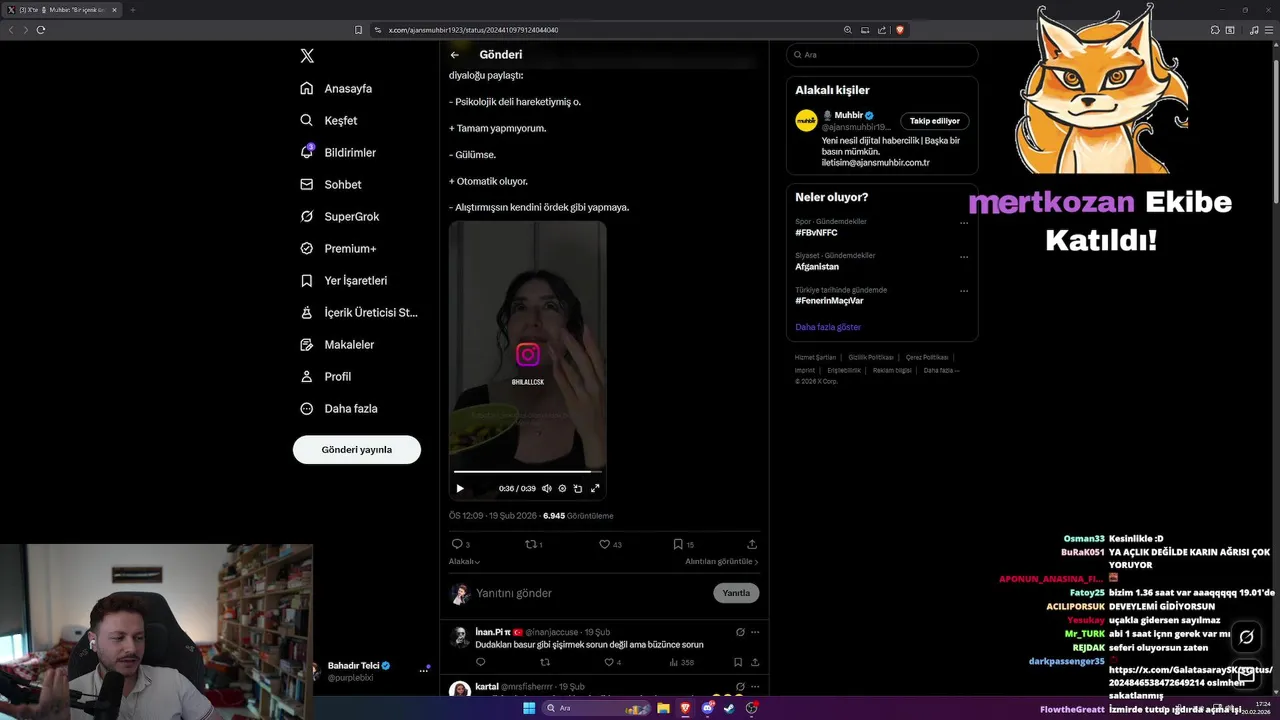The width and height of the screenshot is (1280, 720).
Task: Open the Windows Start menu
Action: tap(529, 708)
